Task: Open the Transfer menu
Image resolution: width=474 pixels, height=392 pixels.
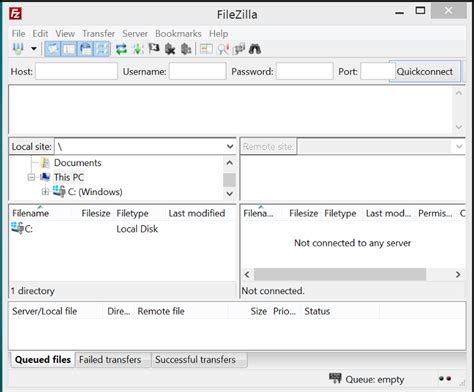Action: (98, 34)
